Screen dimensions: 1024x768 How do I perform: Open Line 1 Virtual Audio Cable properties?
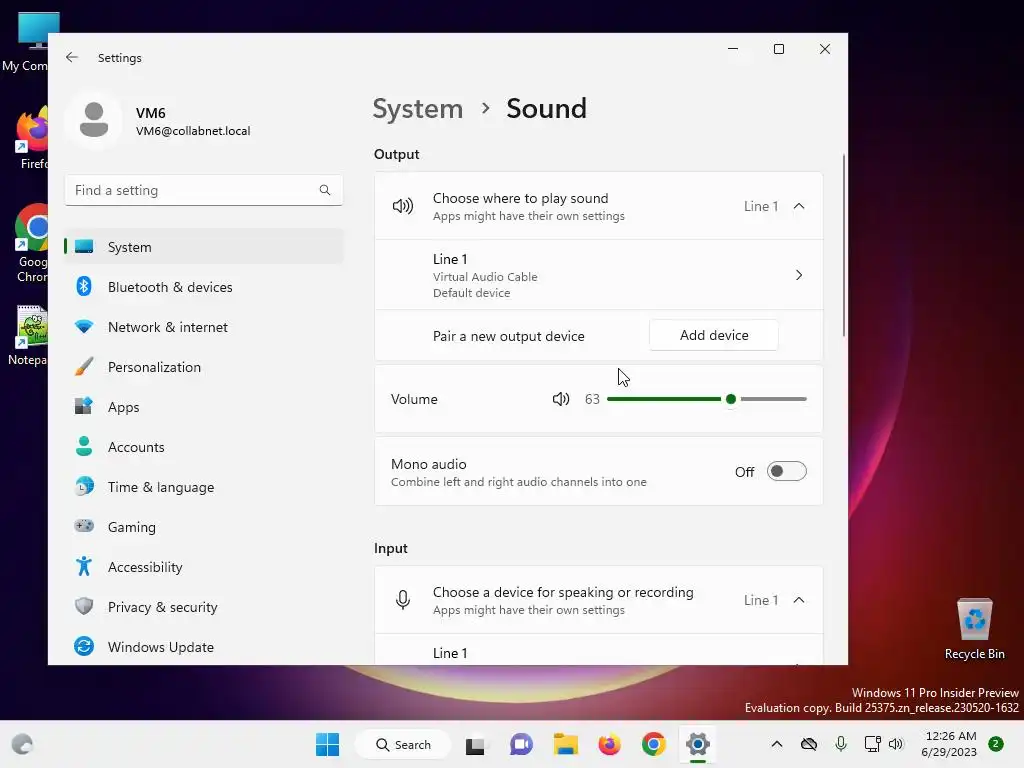(599, 275)
